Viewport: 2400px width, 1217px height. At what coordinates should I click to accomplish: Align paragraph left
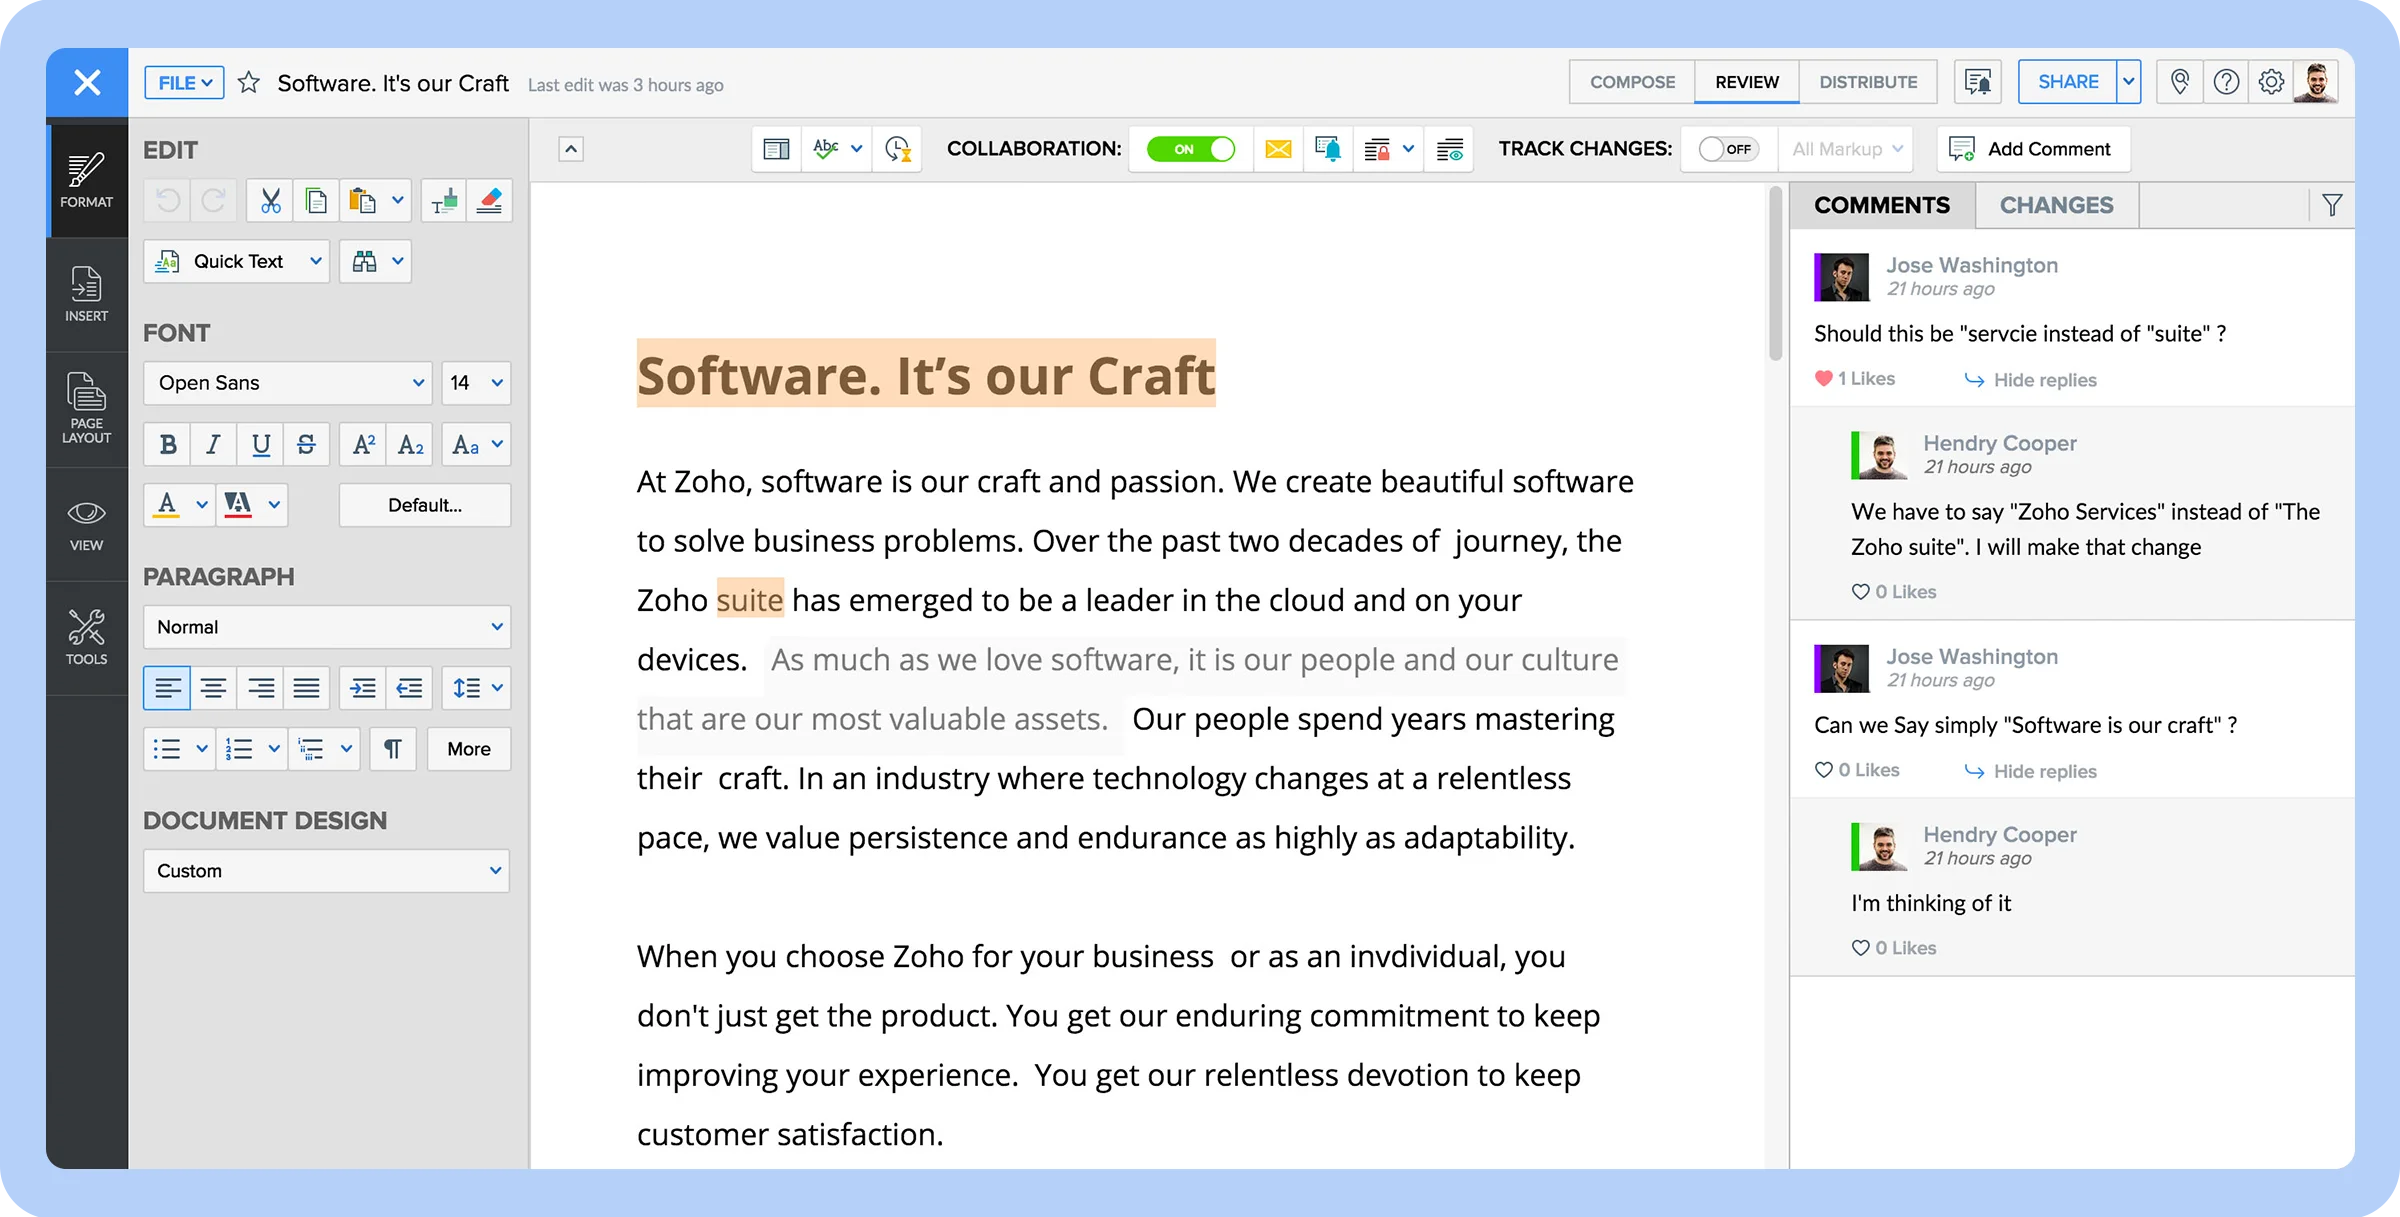[167, 688]
